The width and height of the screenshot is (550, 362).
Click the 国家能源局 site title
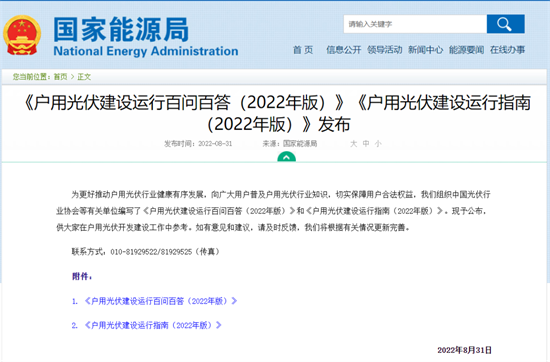[121, 30]
